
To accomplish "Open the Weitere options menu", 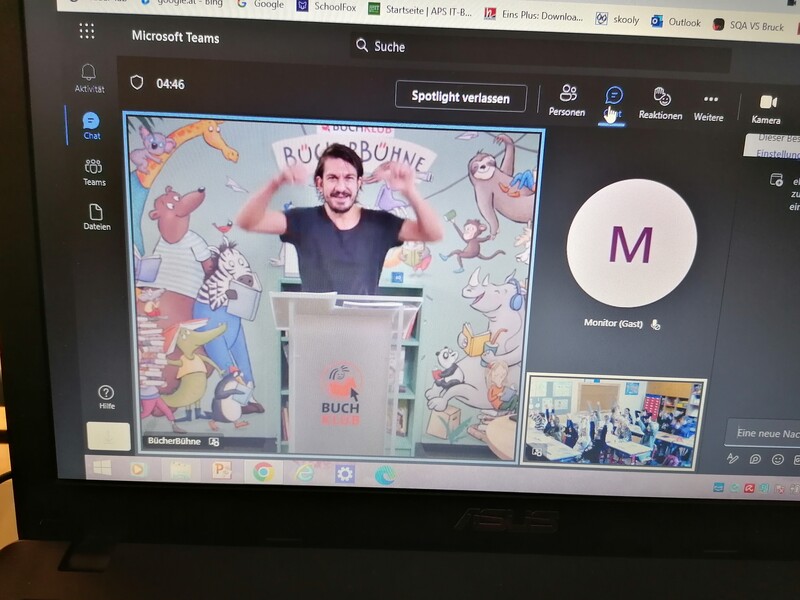I will (709, 109).
